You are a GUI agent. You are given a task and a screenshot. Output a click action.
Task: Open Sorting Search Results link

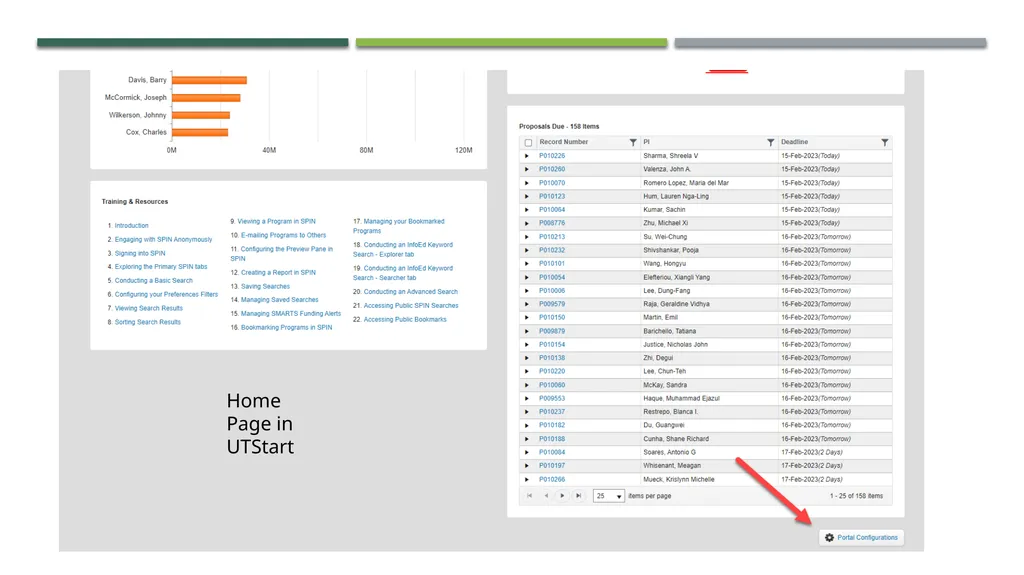coord(148,321)
